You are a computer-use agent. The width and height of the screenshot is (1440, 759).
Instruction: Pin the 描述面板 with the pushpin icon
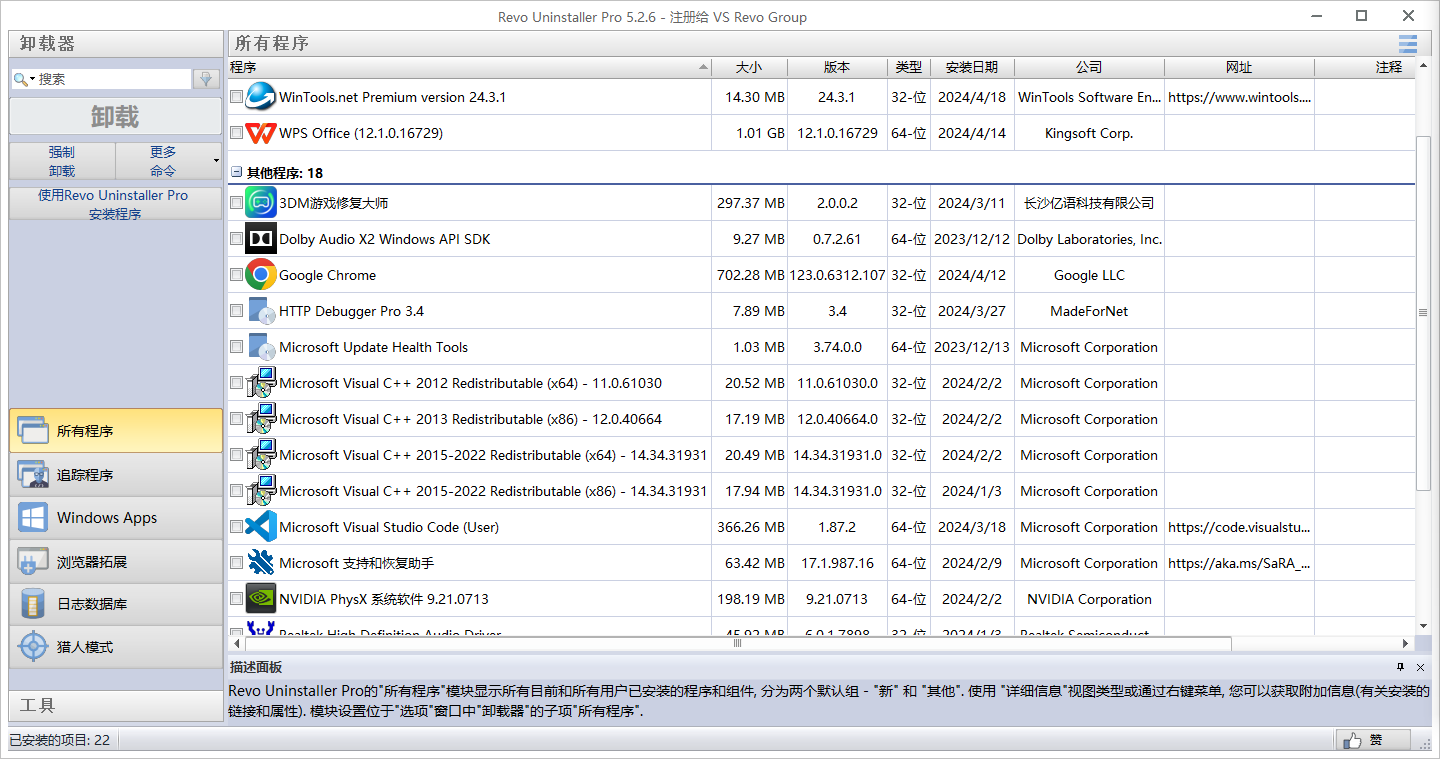coord(1401,667)
